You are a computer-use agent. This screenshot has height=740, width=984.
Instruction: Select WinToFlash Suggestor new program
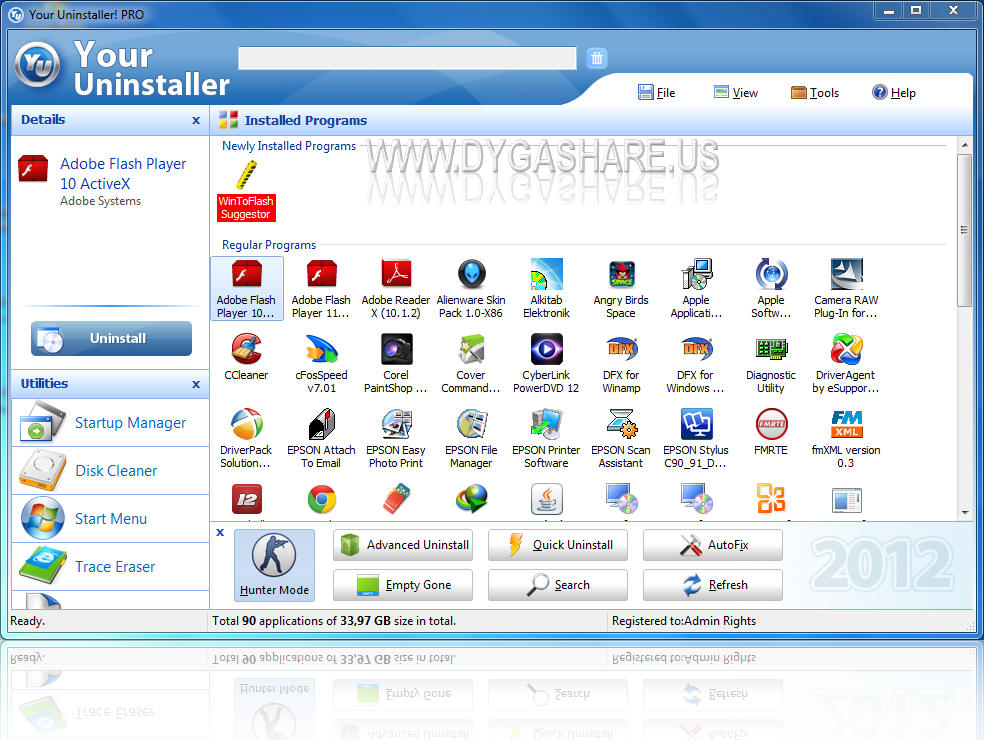(247, 190)
